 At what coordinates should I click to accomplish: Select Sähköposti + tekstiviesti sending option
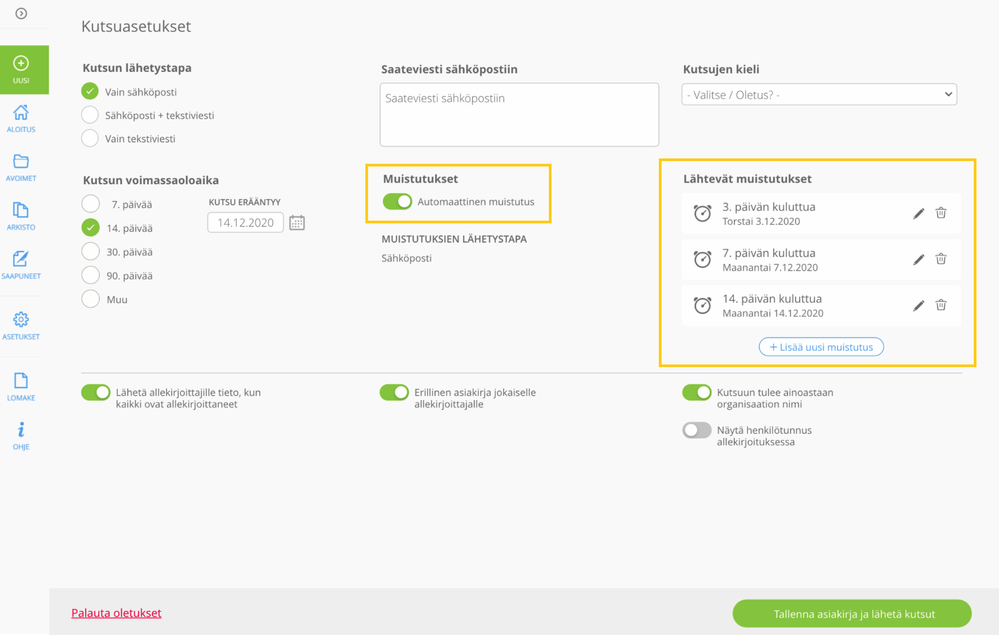click(x=90, y=115)
